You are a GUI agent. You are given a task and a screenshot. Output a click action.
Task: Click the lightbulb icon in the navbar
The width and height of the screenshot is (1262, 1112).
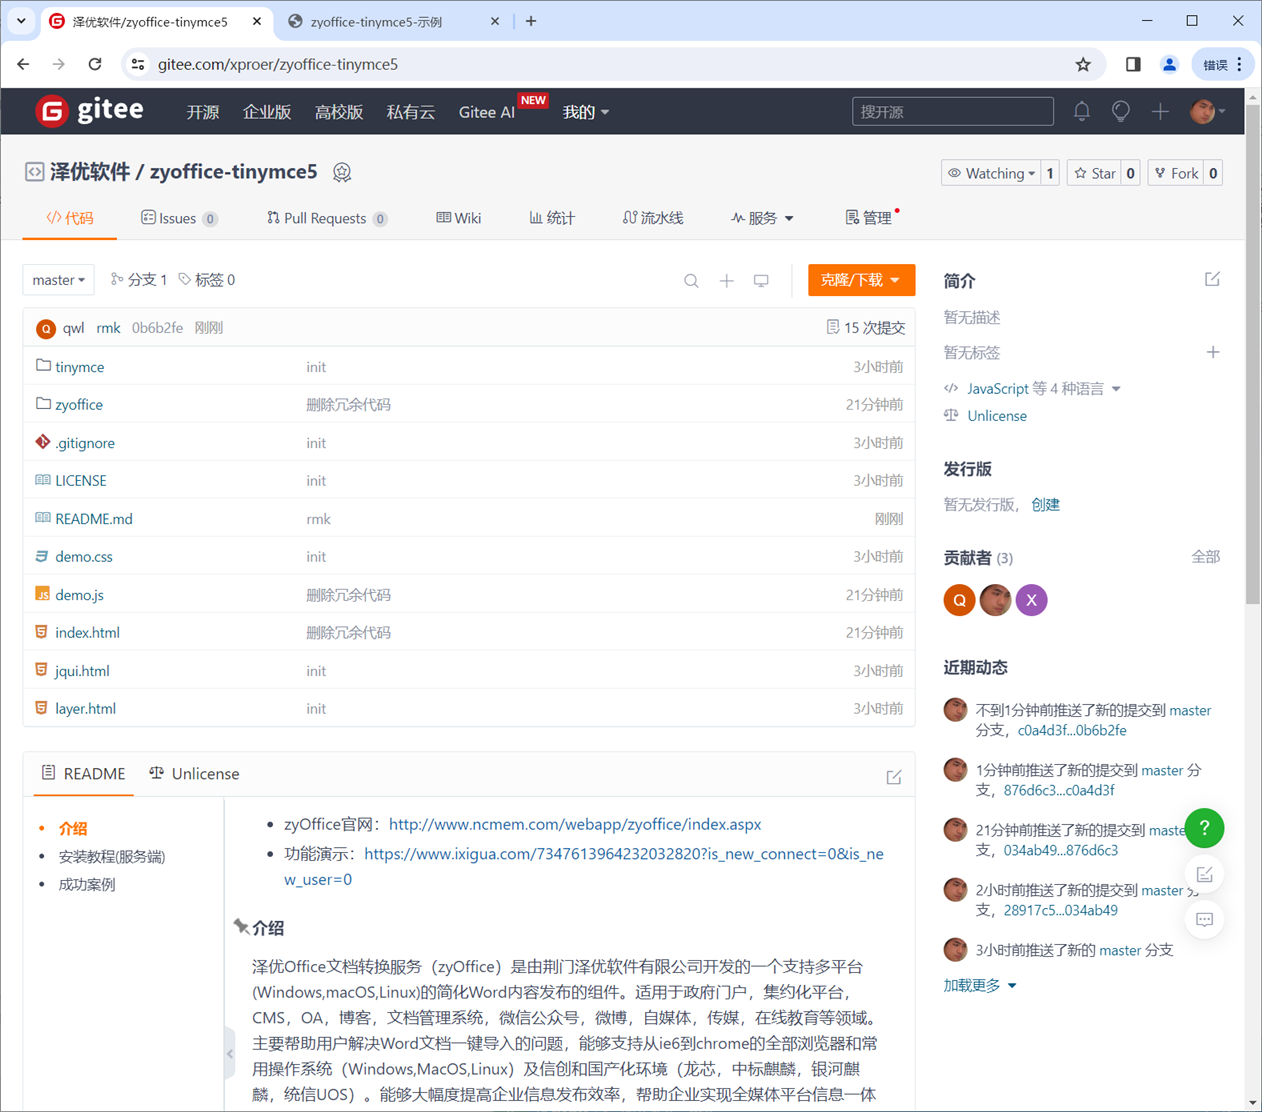click(x=1120, y=111)
